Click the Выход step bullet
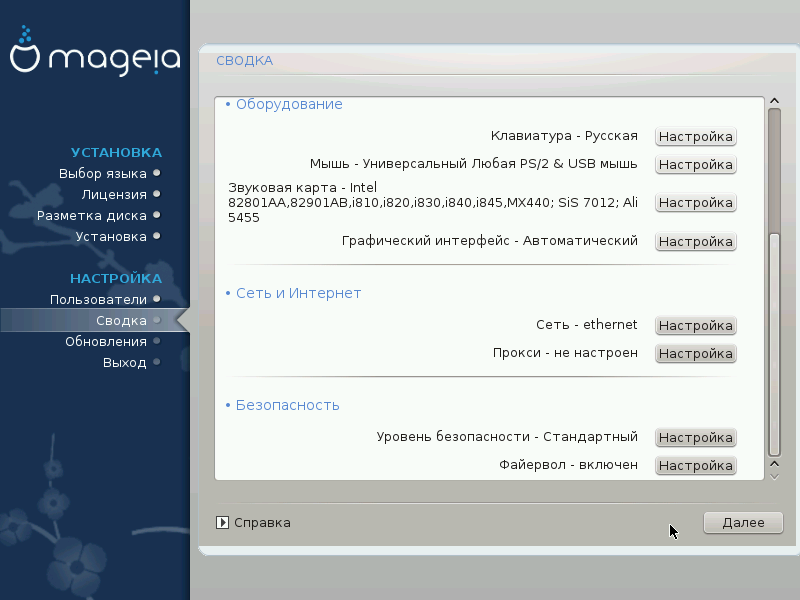800x600 pixels. pyautogui.click(x=156, y=362)
